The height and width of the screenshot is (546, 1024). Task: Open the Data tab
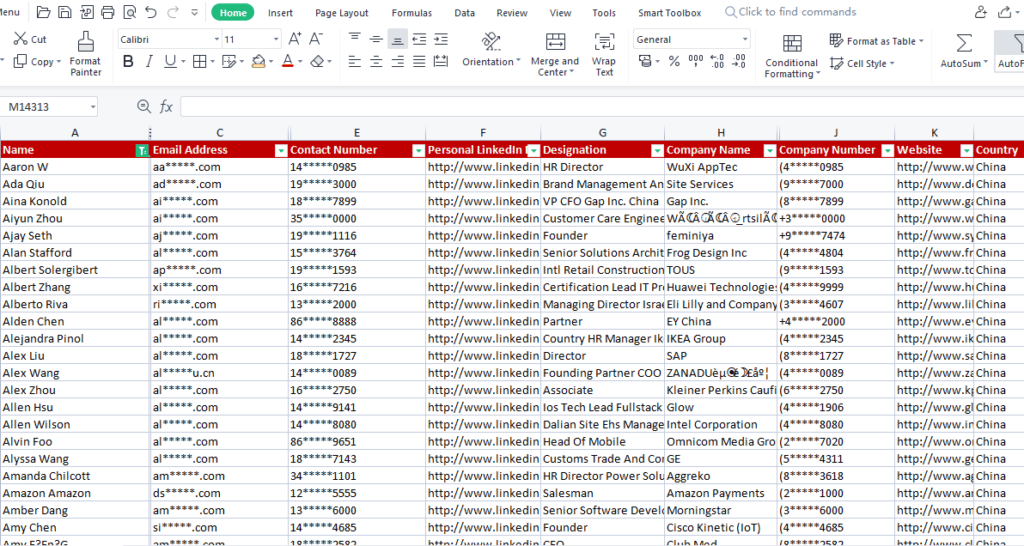click(x=464, y=12)
